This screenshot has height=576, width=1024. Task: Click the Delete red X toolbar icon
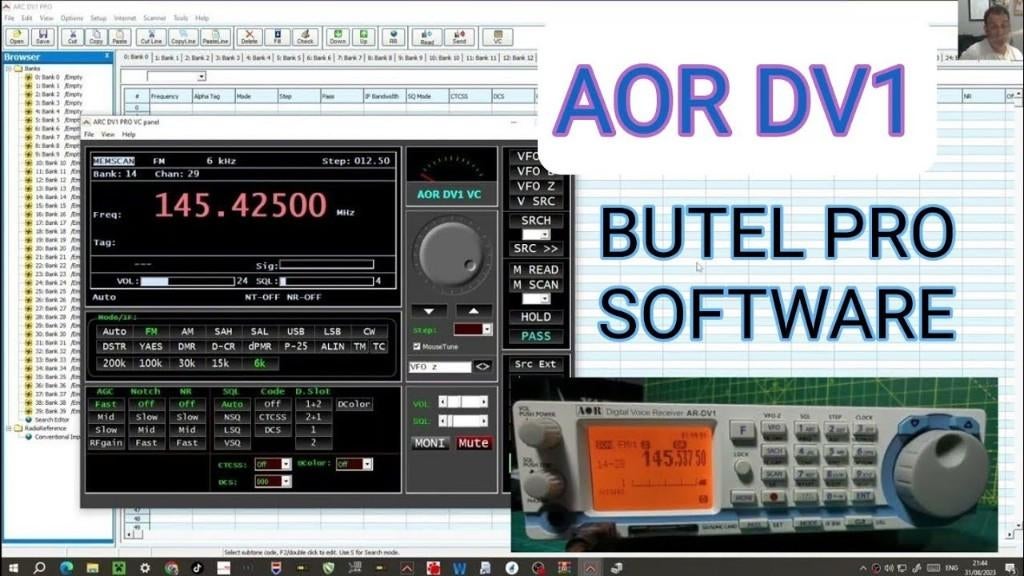[249, 37]
